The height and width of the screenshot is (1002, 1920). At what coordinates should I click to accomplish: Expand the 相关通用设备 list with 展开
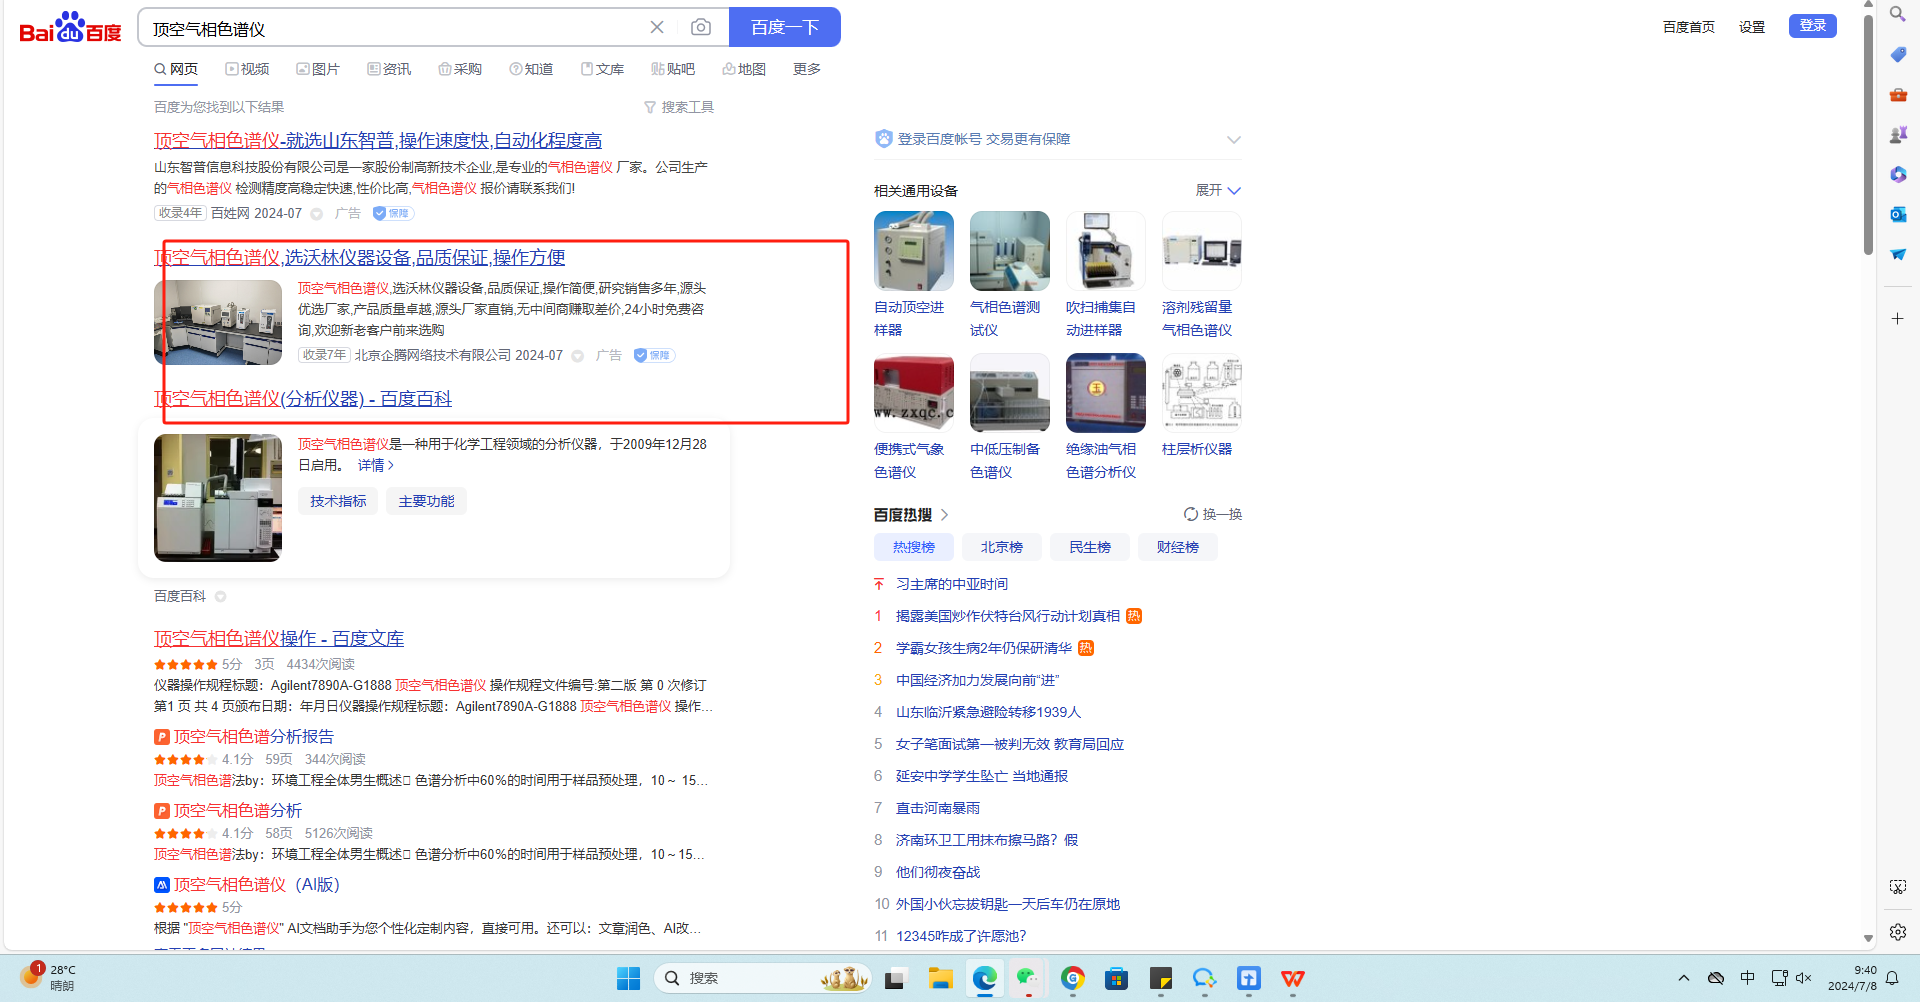1218,190
